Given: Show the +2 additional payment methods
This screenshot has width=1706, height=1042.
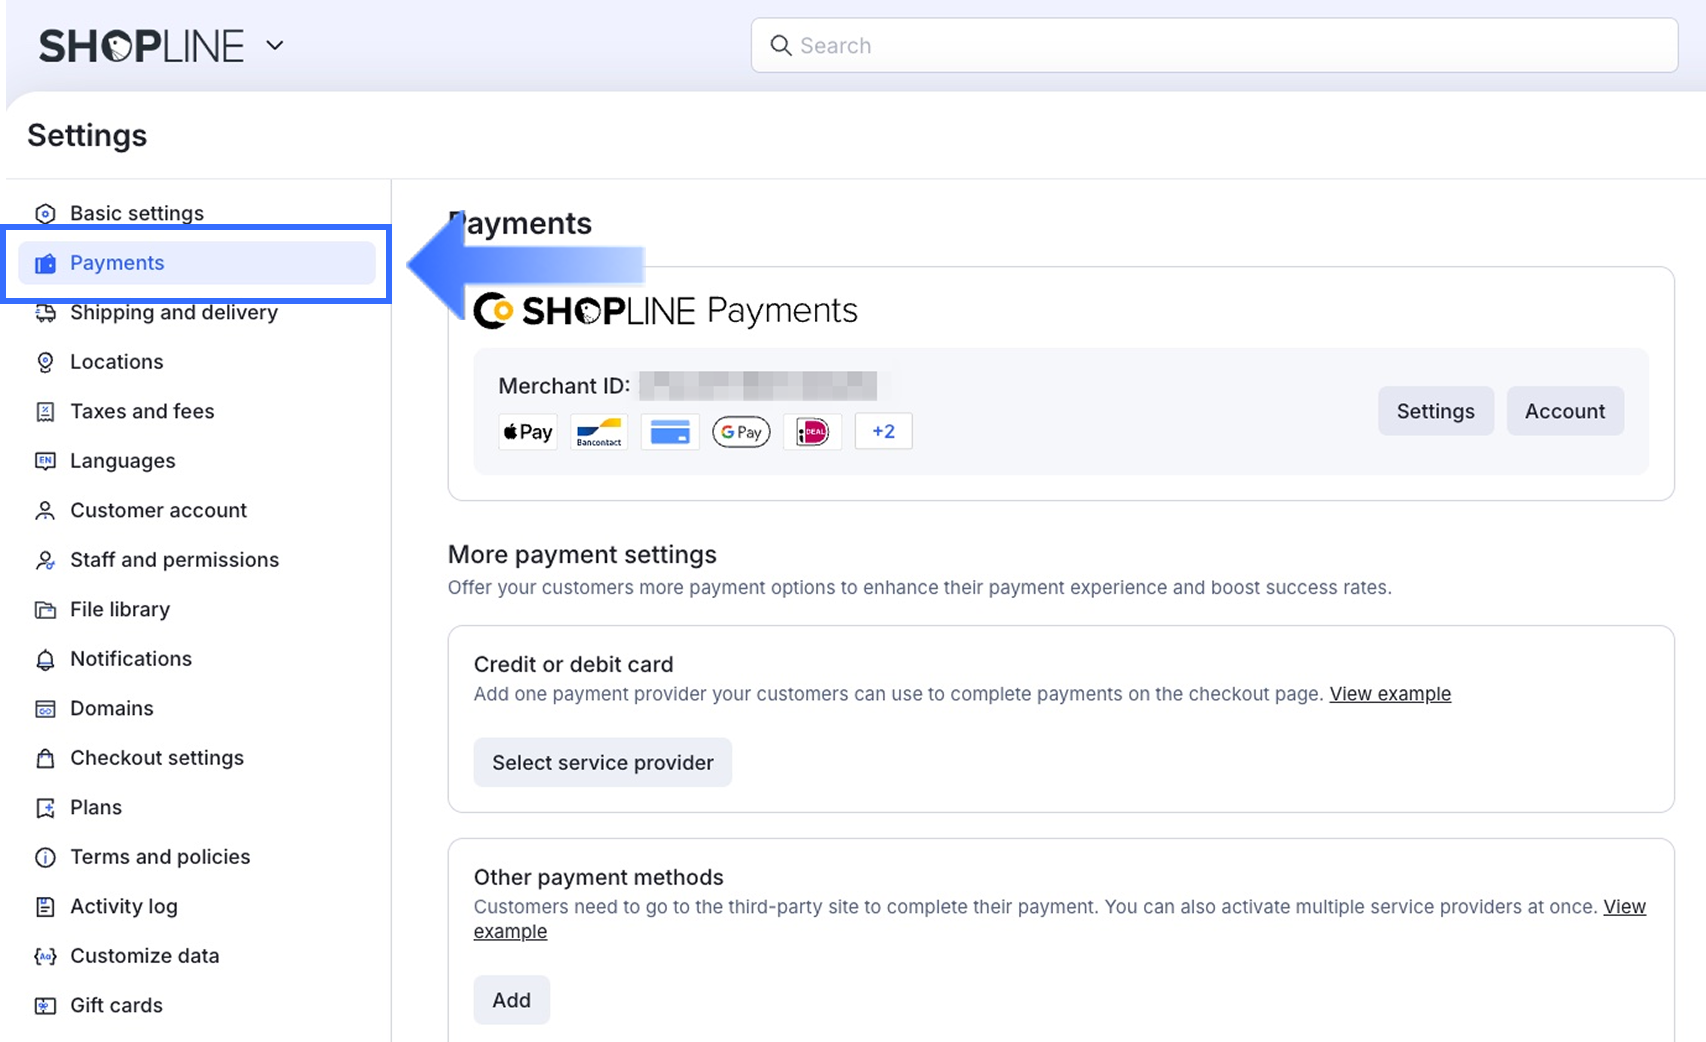Looking at the screenshot, I should click(x=883, y=432).
